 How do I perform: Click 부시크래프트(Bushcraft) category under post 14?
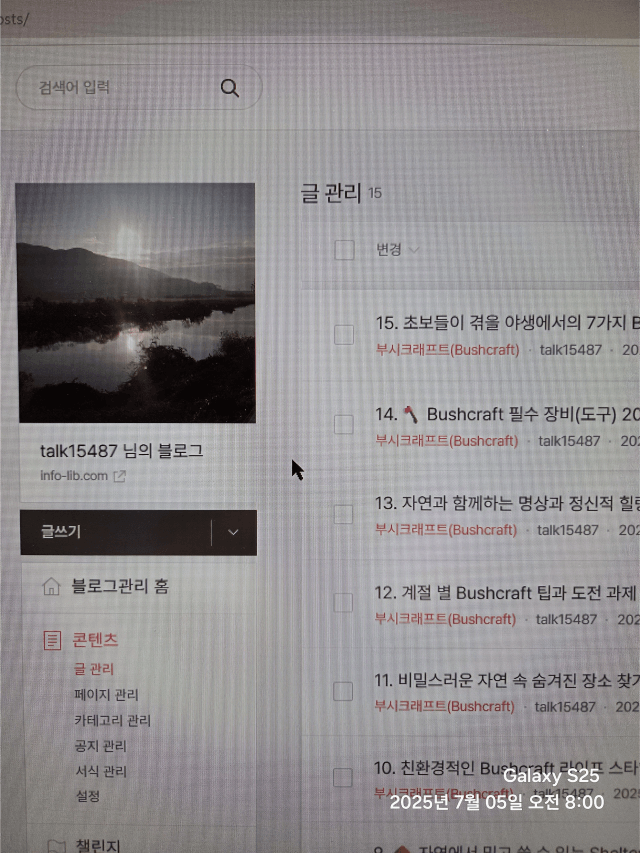[x=447, y=441]
